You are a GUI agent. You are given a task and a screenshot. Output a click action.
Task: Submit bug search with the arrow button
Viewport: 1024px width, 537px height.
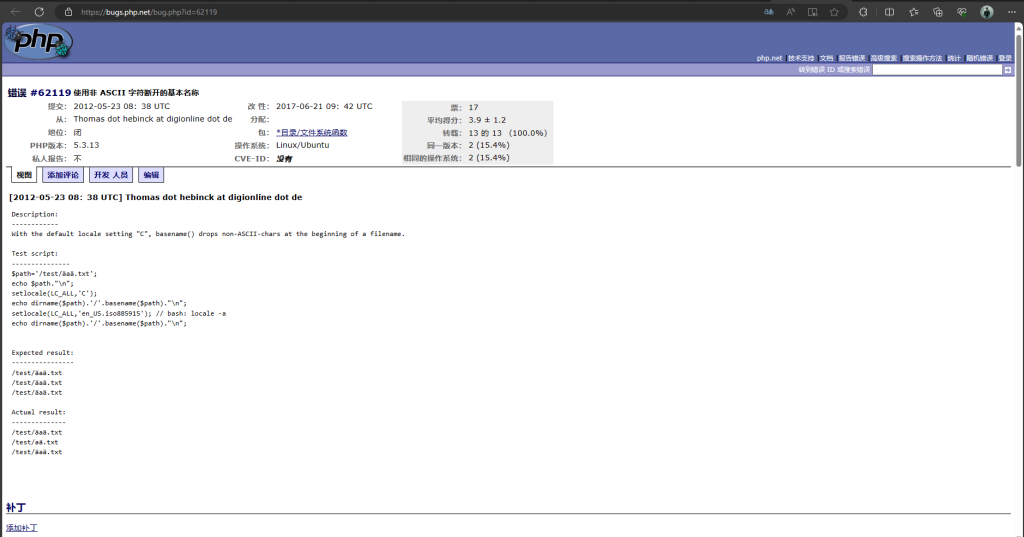(x=1007, y=70)
